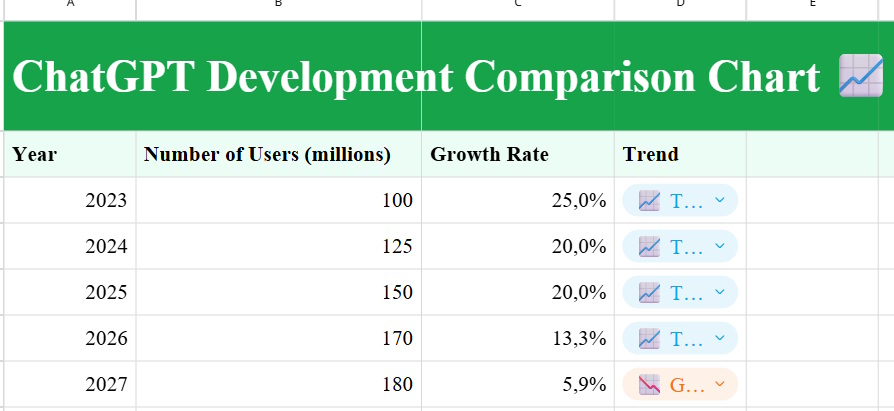Select the Growth Rate header cell
The image size is (894, 411).
[518, 154]
